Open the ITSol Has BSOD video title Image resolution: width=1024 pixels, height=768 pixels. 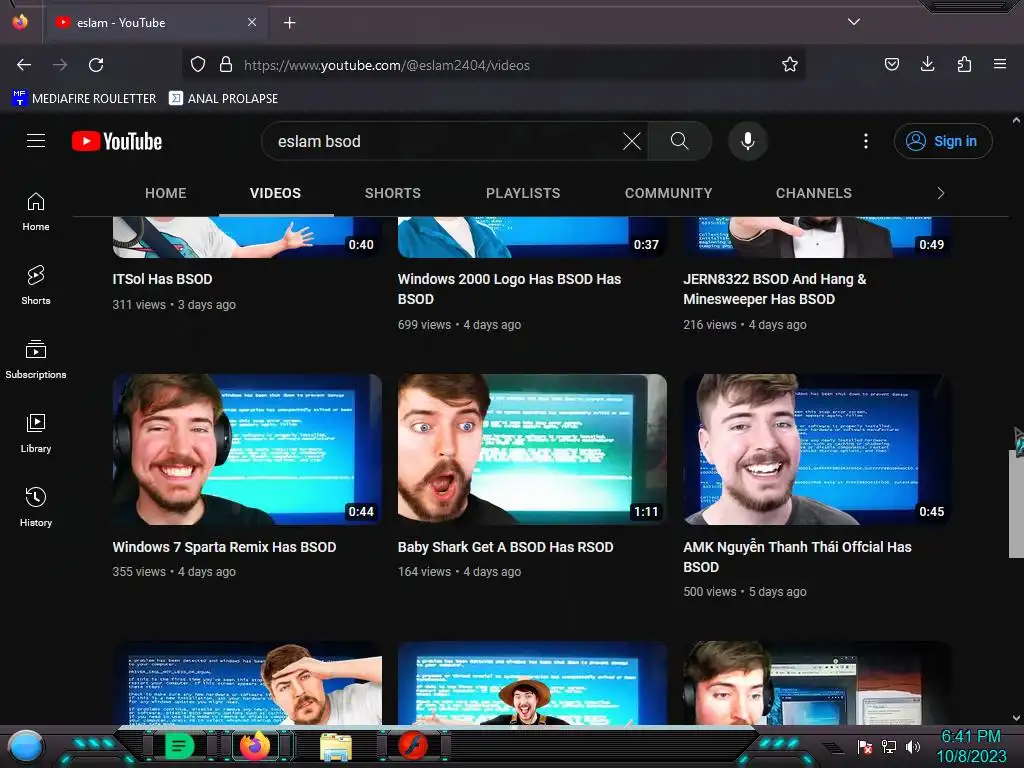pyautogui.click(x=163, y=279)
